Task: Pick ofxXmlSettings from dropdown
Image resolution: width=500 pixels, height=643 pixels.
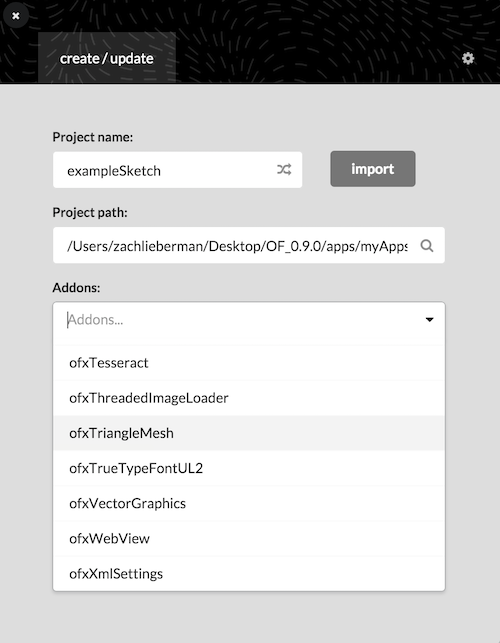Action: (x=249, y=573)
